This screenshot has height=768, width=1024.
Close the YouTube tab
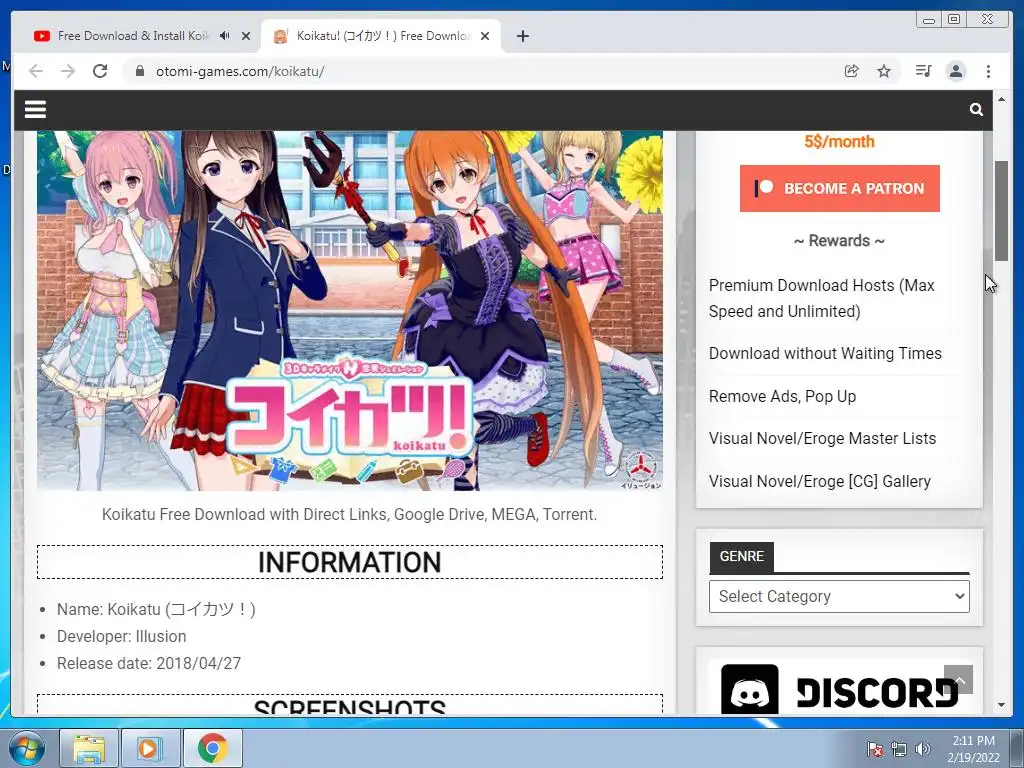point(246,36)
